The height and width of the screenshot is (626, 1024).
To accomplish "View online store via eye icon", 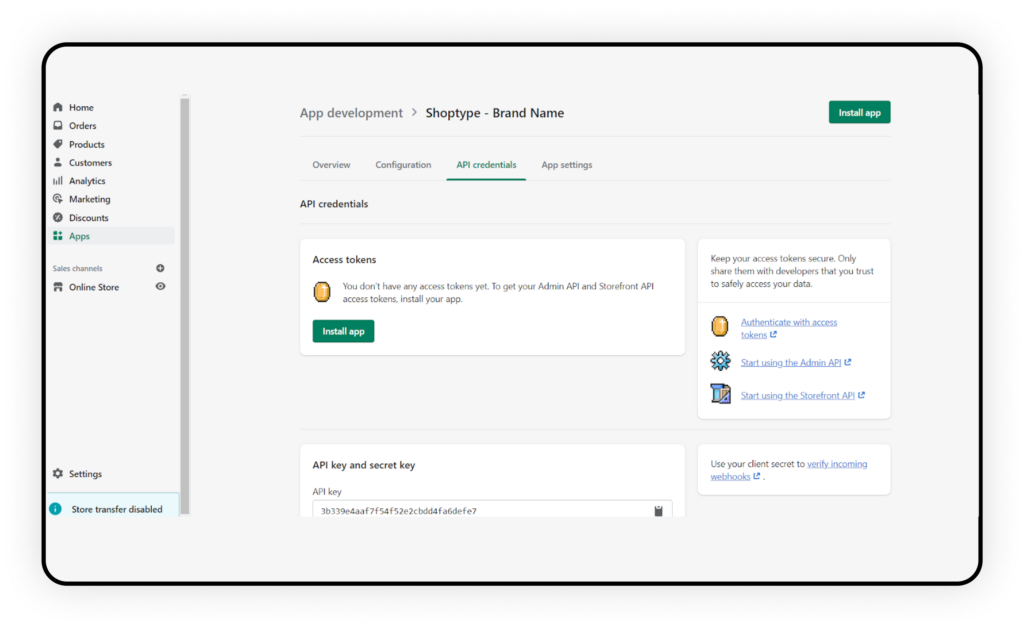I will [x=160, y=287].
